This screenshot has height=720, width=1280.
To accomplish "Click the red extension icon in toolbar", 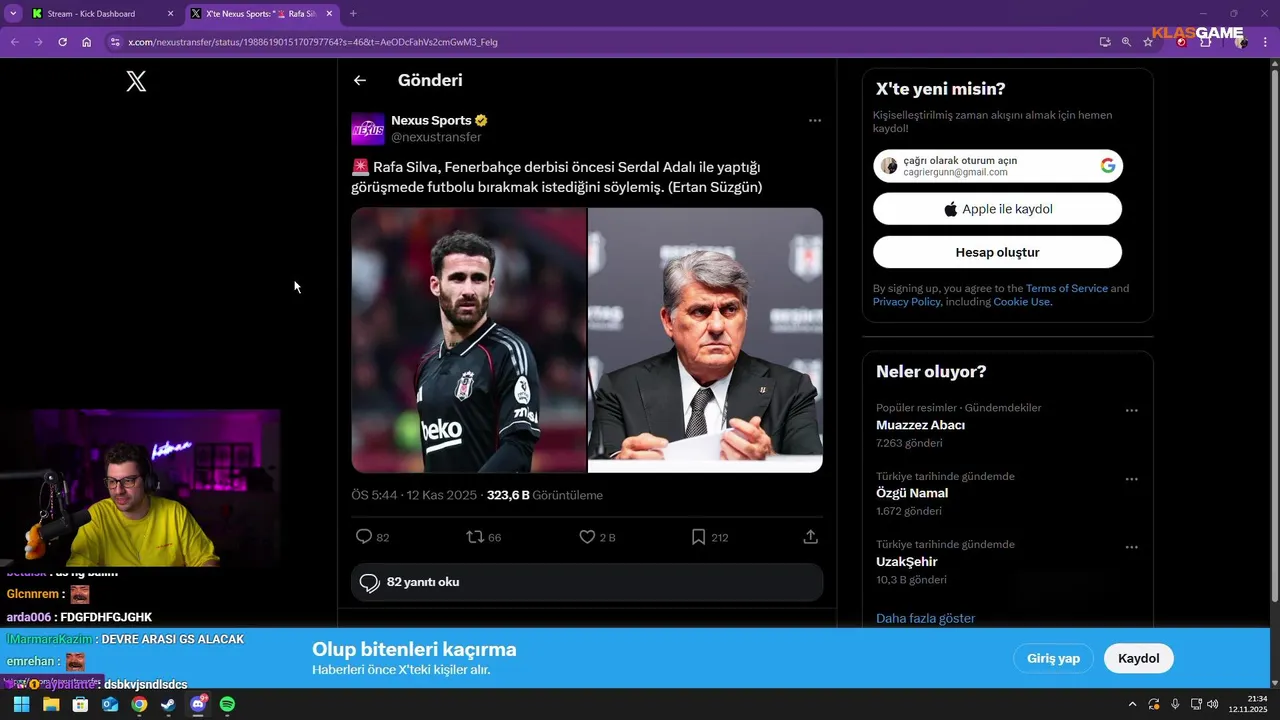I will click(x=1181, y=42).
